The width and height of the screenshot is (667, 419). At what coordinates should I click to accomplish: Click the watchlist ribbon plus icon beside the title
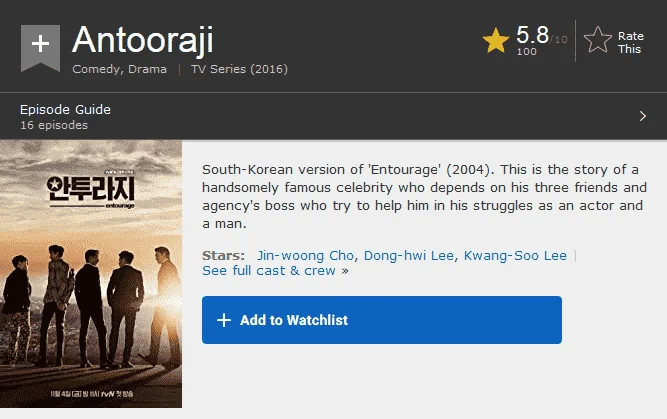40,47
